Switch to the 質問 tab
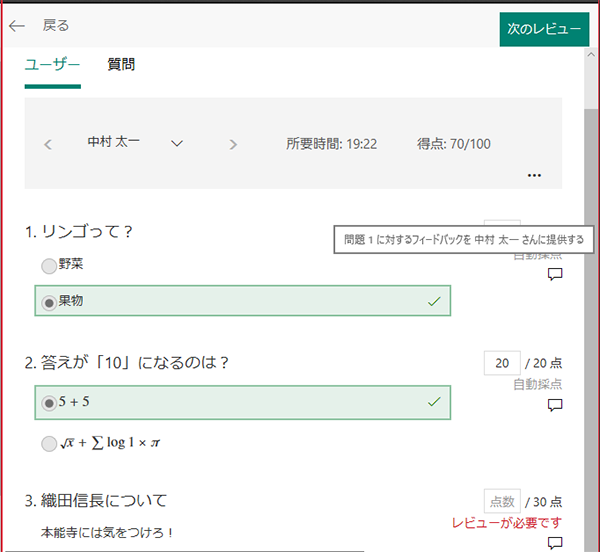600x552 pixels. pos(121,64)
